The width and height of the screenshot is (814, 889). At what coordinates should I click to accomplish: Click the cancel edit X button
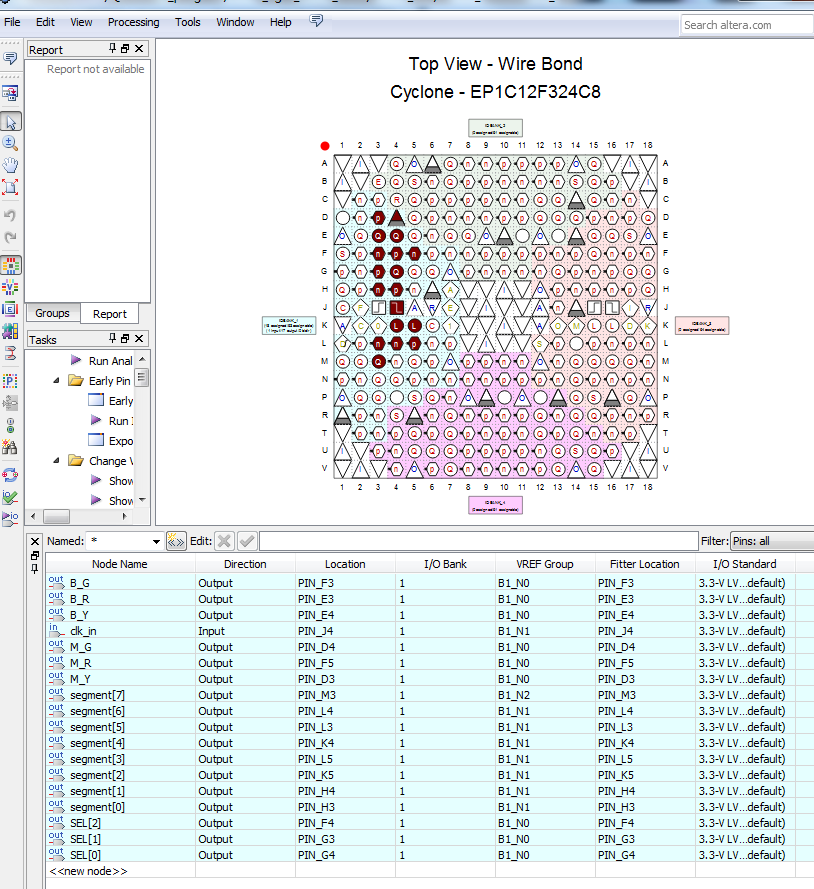224,541
